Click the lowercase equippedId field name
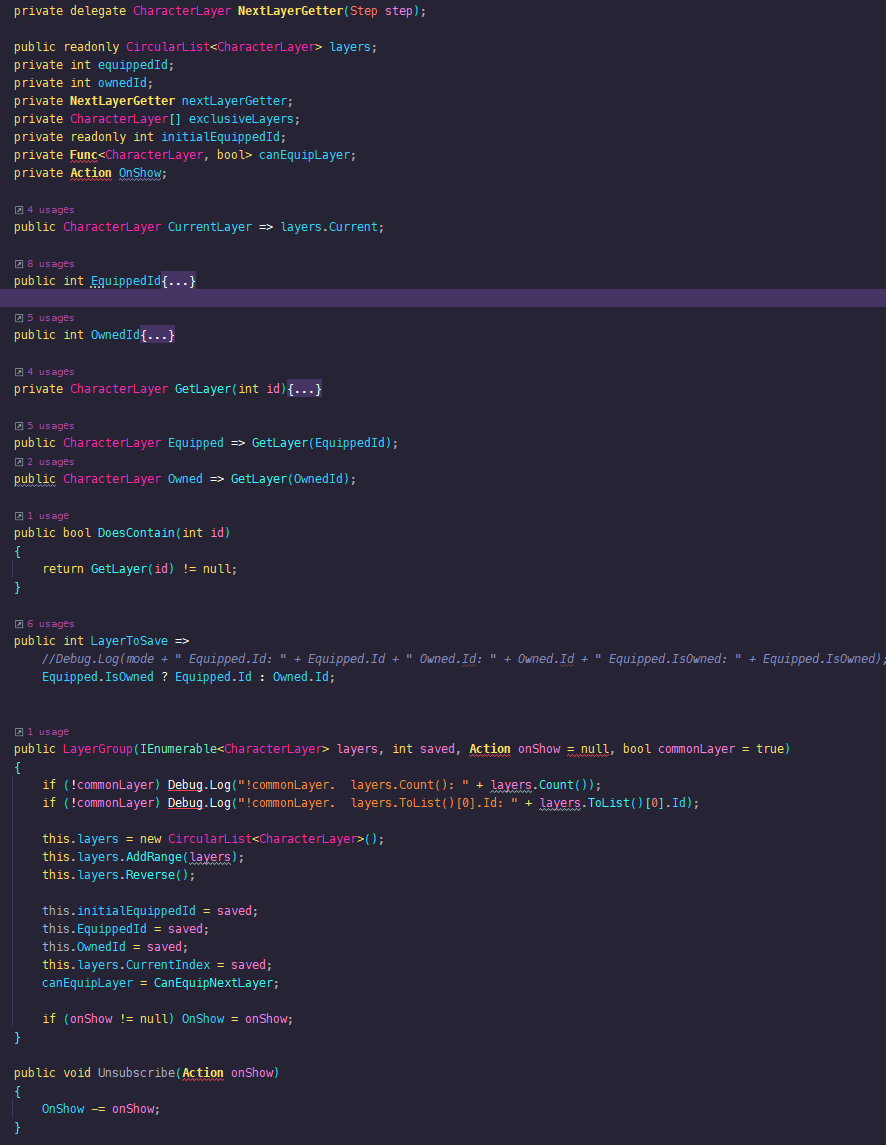The image size is (886, 1145). click(132, 65)
